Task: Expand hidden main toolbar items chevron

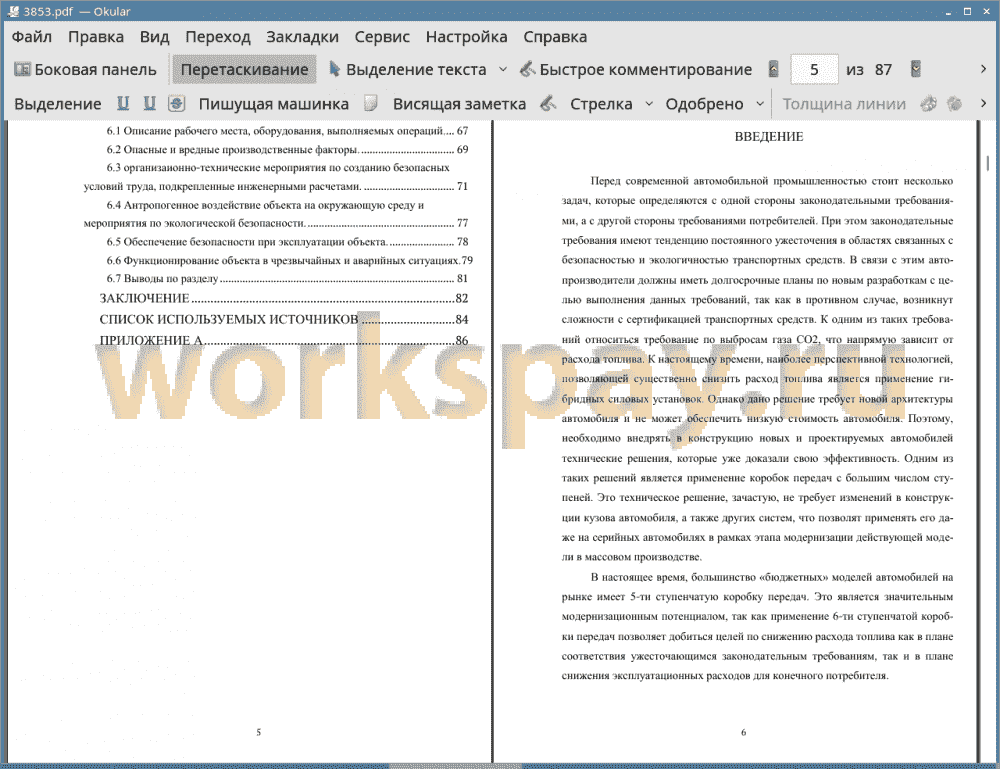Action: click(983, 69)
